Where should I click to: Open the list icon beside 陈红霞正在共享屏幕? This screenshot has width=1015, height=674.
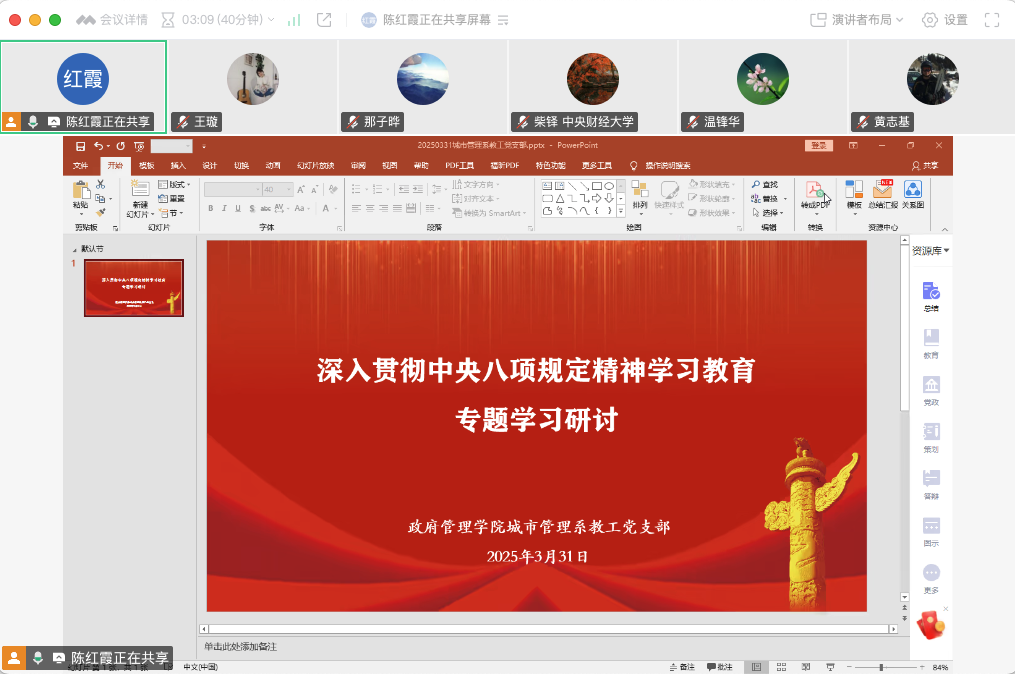pyautogui.click(x=503, y=20)
